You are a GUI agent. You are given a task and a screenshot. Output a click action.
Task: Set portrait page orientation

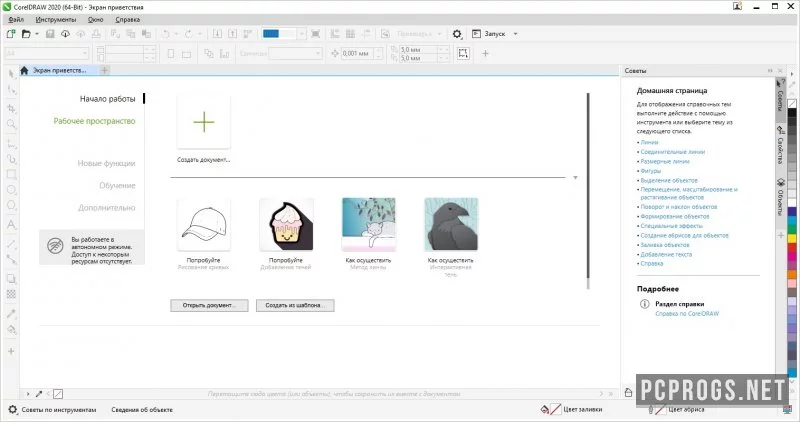coord(171,54)
